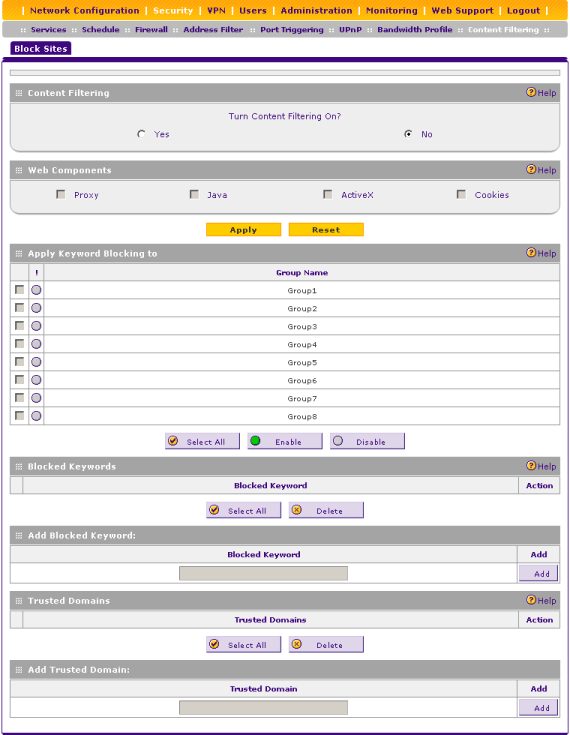The width and height of the screenshot is (570, 735).
Task: Click Delete under Trusted Domains table
Action: click(326, 645)
